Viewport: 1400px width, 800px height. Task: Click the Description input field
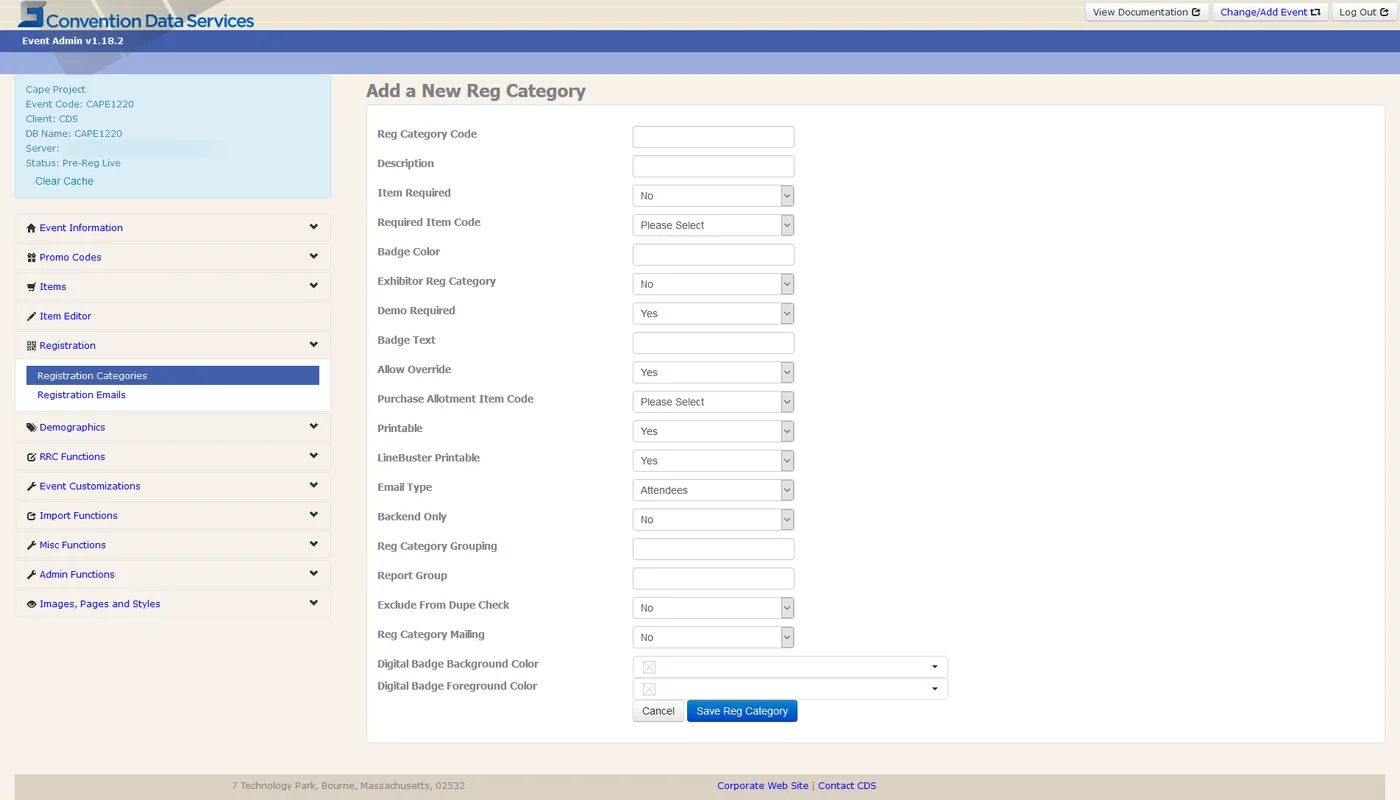[713, 166]
